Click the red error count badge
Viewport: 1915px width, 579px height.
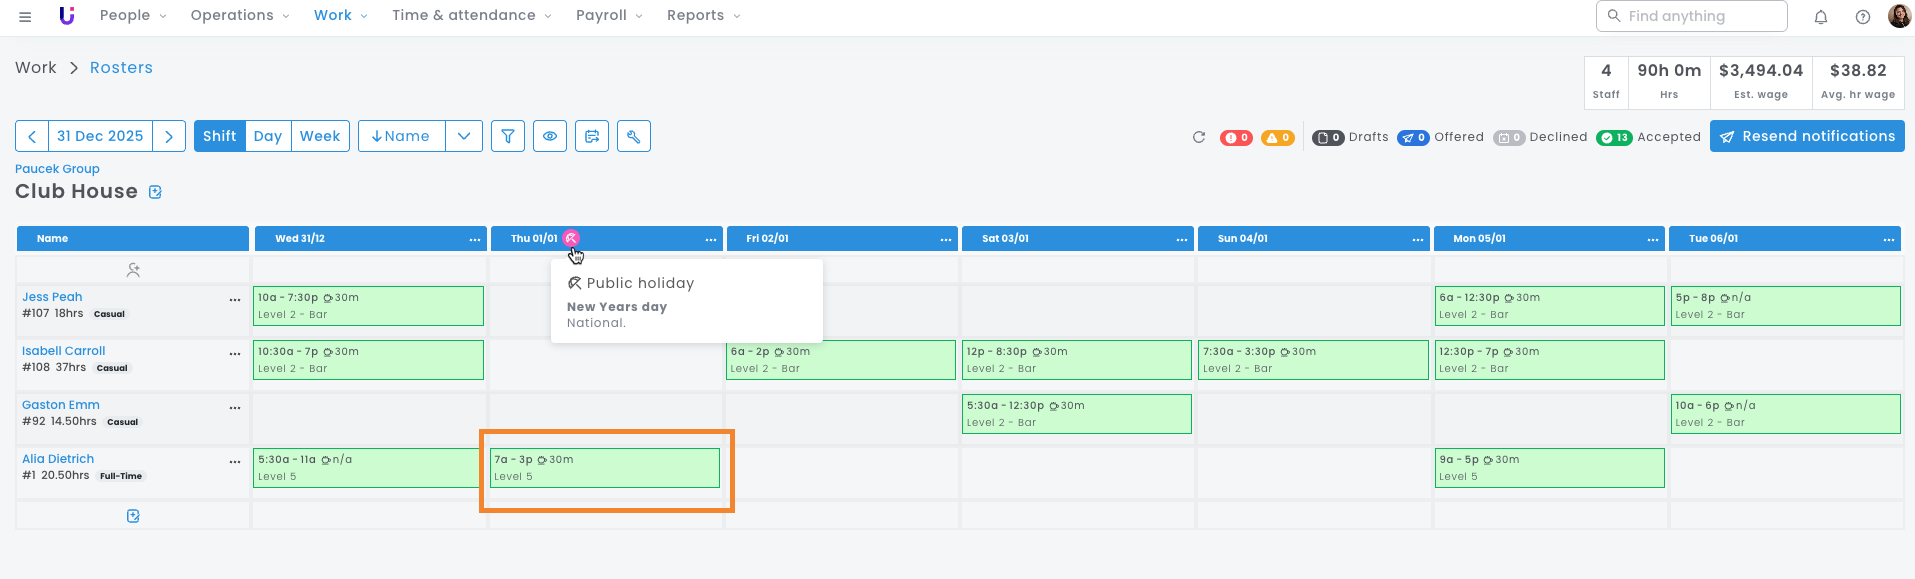pos(1236,138)
